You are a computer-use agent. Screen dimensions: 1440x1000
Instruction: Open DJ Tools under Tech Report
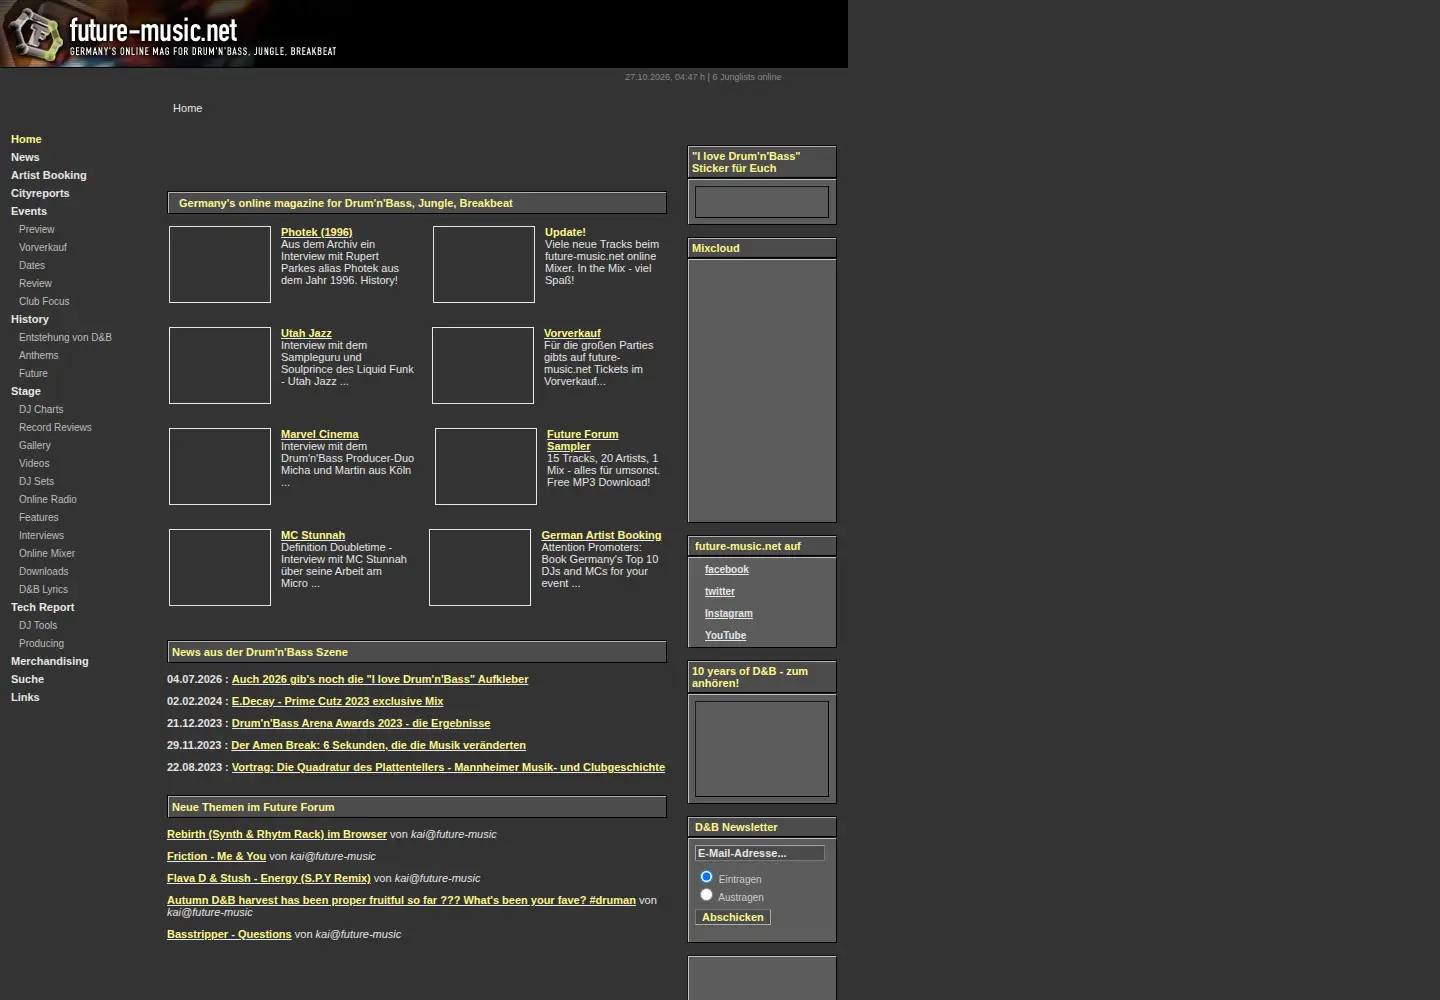coord(38,625)
